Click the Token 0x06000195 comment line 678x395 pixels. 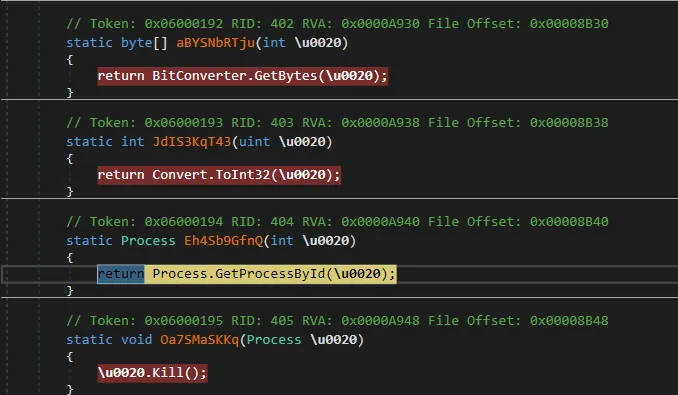point(337,321)
